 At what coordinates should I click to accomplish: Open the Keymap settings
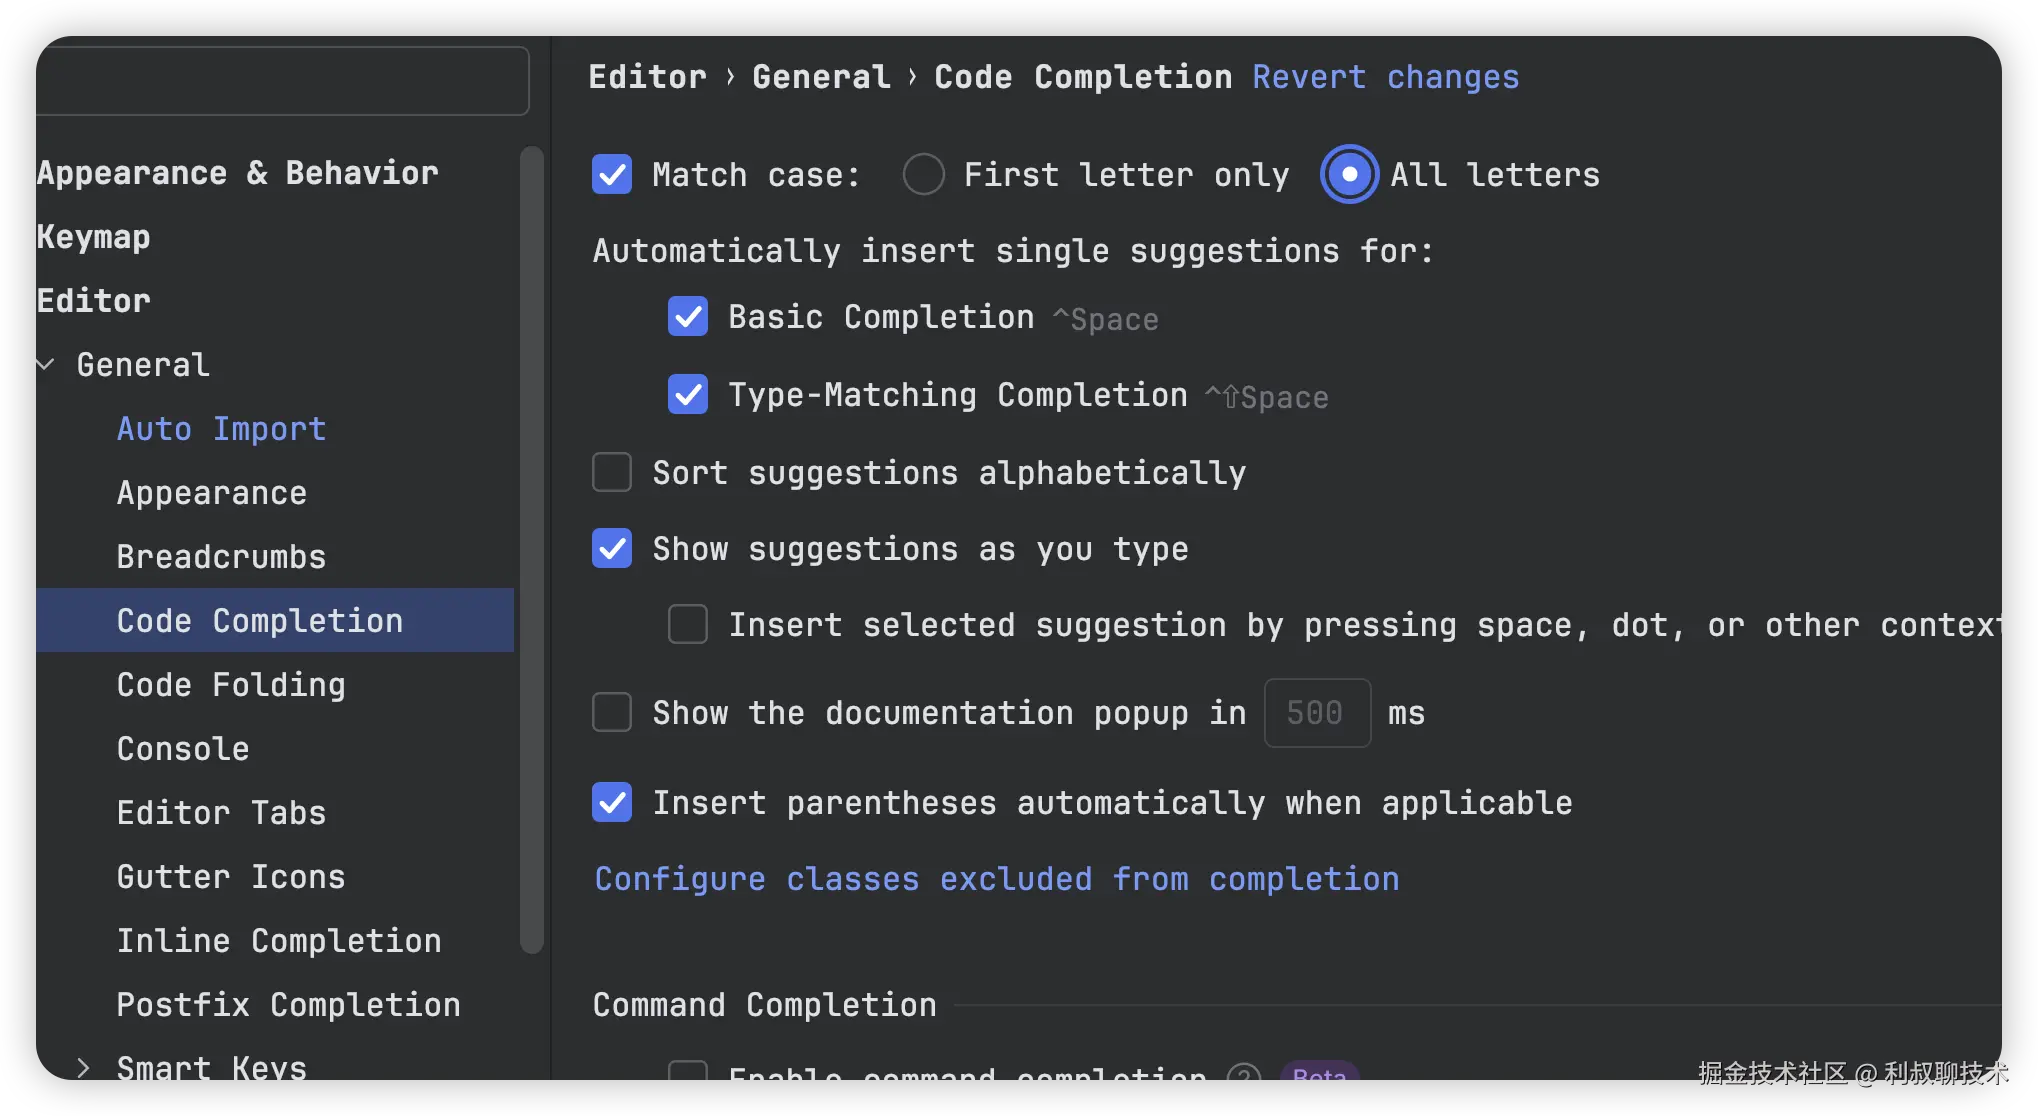tap(93, 237)
